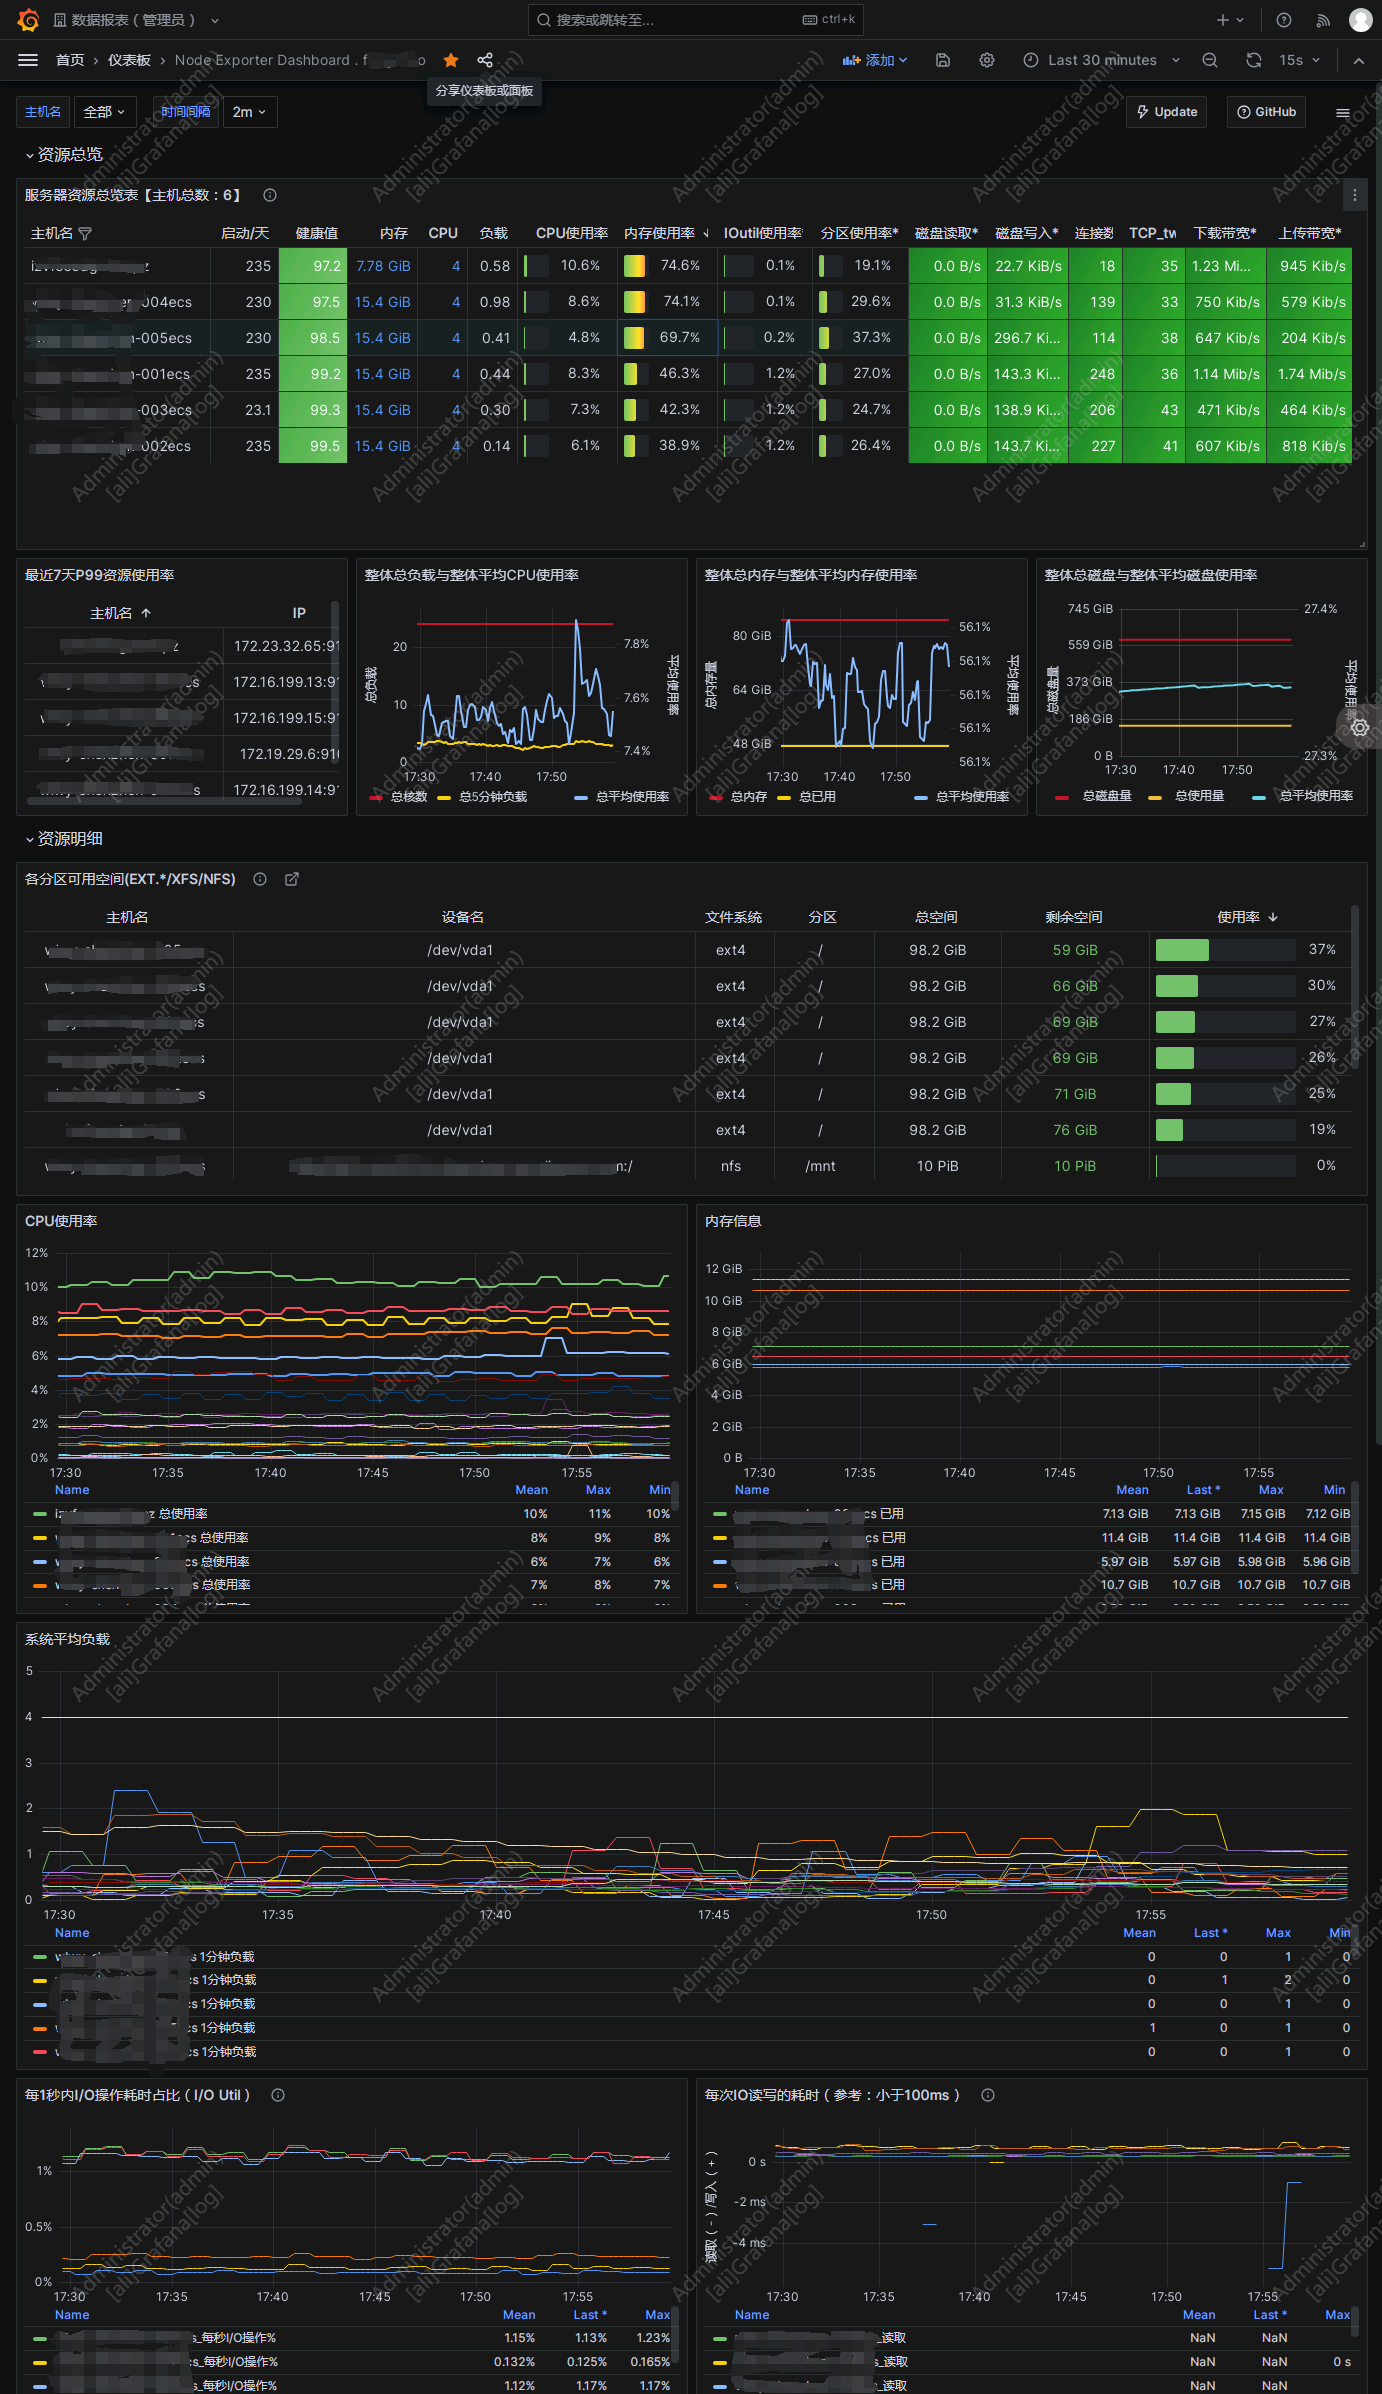Toggle 总内存 series in memory chart legend

tap(749, 797)
